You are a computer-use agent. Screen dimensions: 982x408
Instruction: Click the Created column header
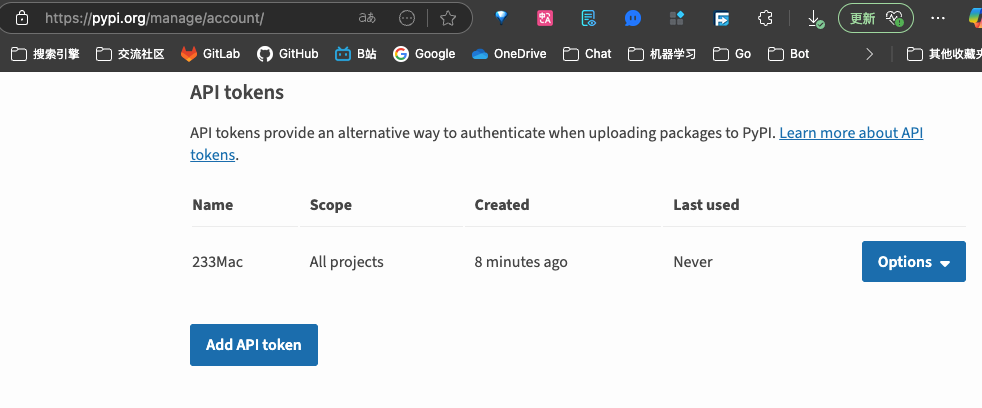coord(502,205)
